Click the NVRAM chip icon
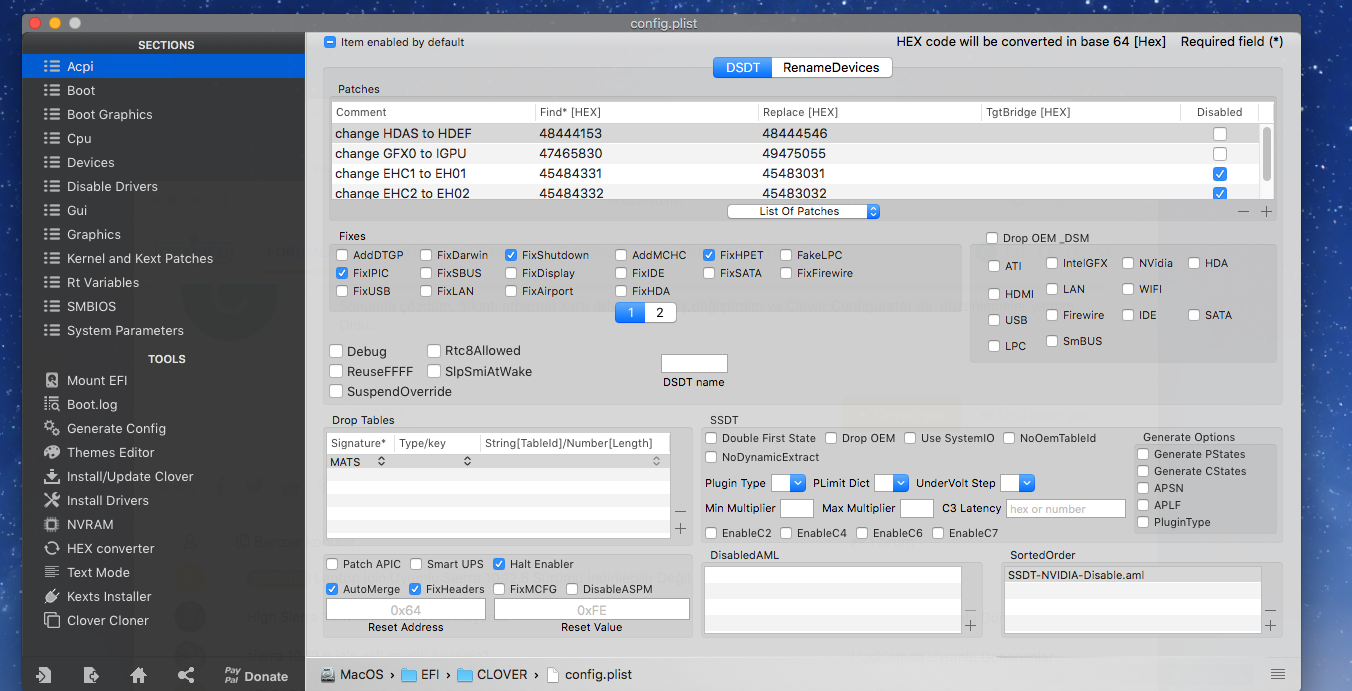This screenshot has width=1352, height=691. click(x=52, y=524)
